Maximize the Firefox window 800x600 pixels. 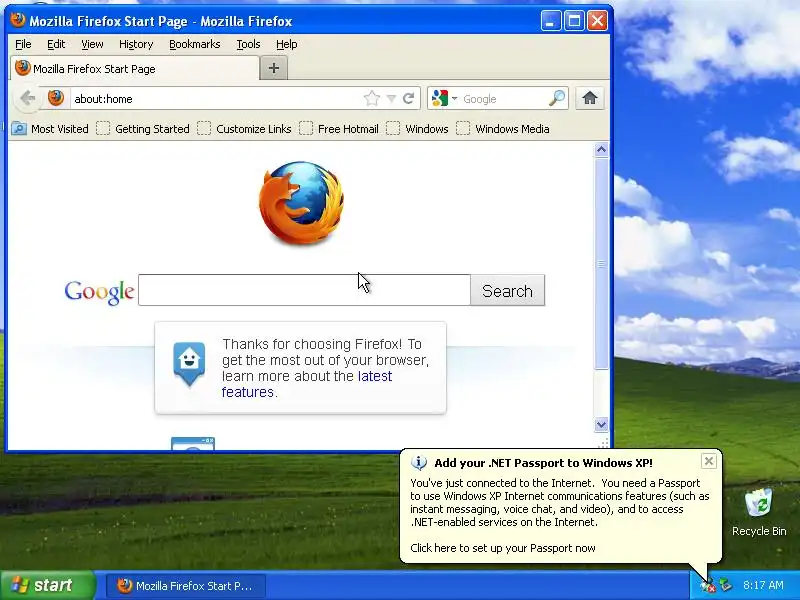574,21
